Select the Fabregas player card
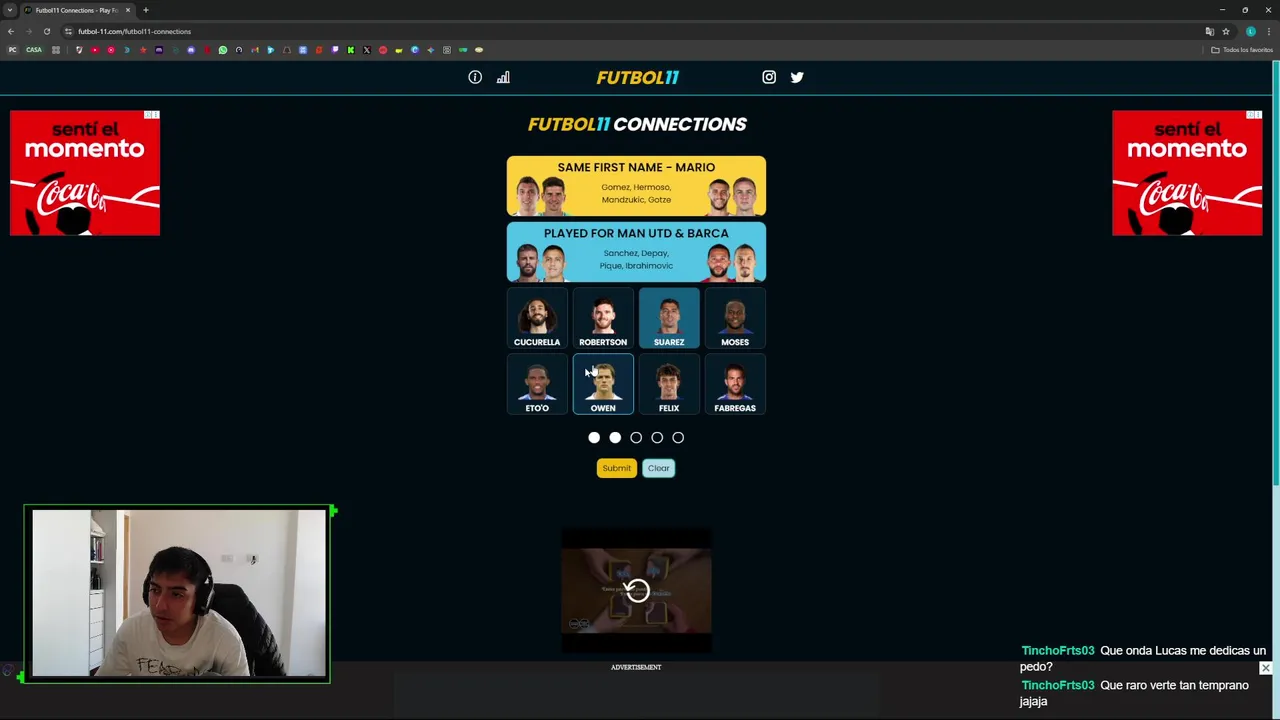Image resolution: width=1280 pixels, height=720 pixels. pyautogui.click(x=735, y=385)
